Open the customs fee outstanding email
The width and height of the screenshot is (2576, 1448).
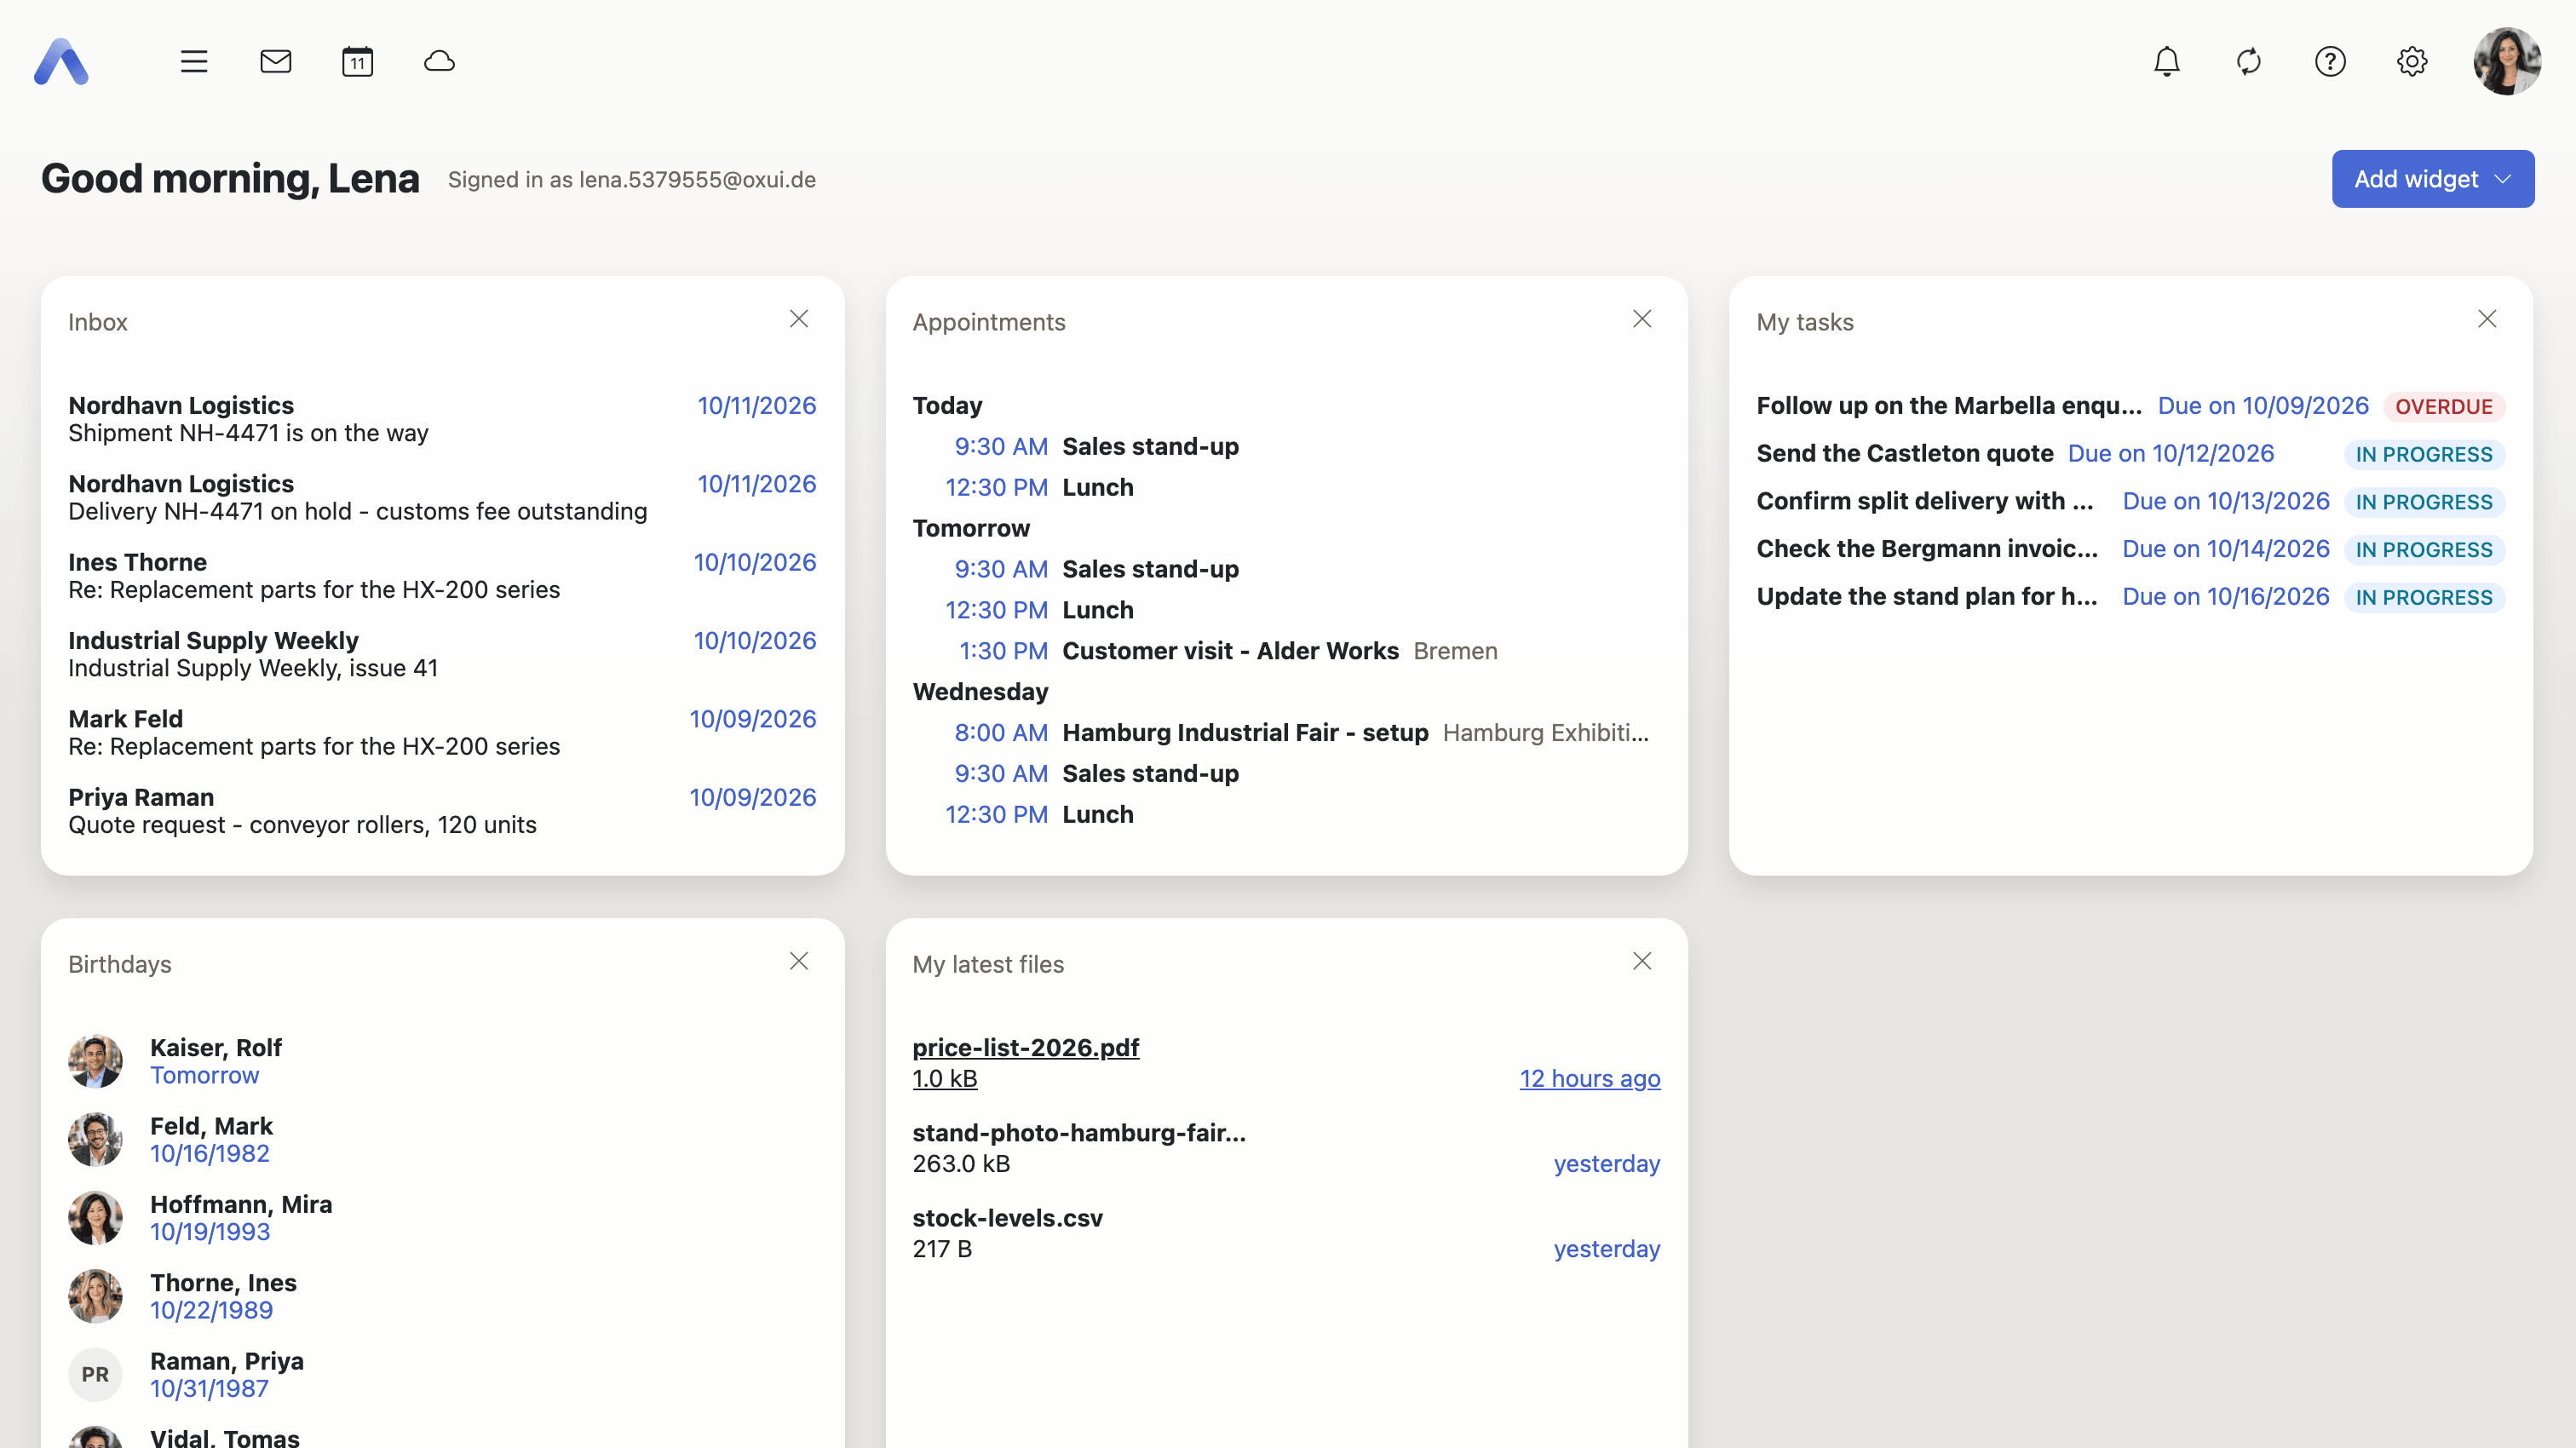(442, 497)
